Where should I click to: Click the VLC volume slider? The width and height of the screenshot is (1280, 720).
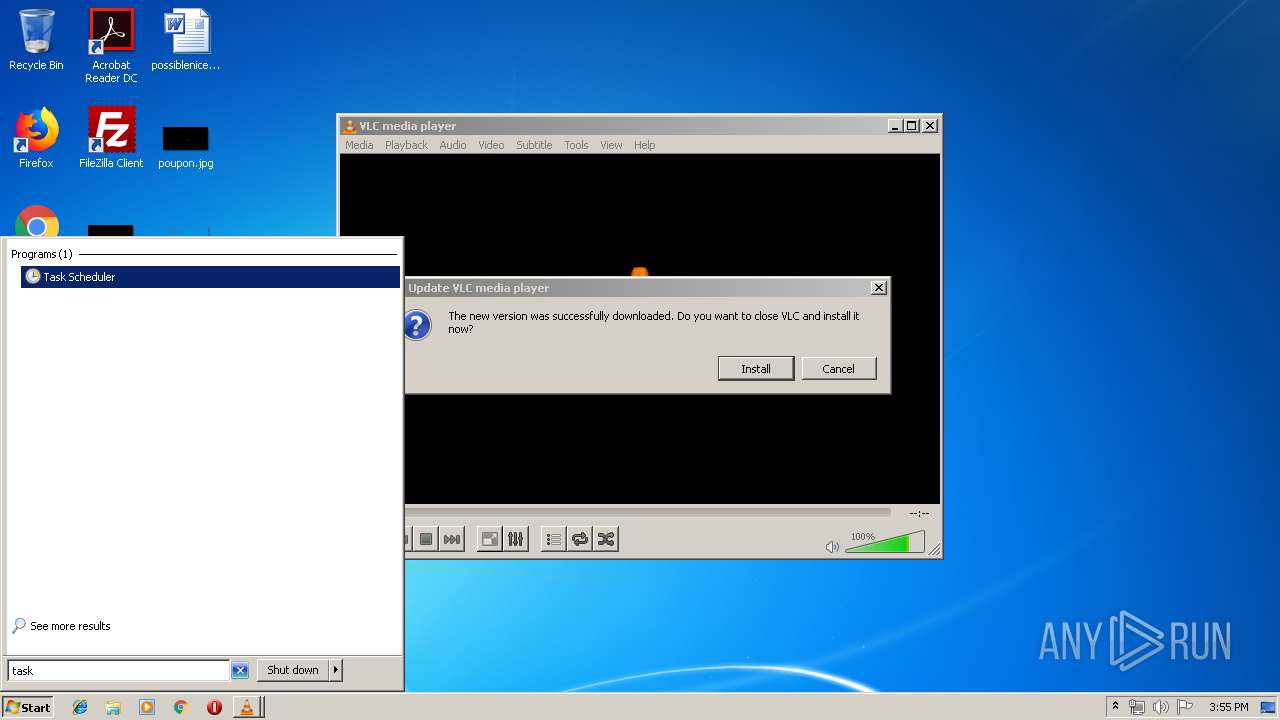pyautogui.click(x=884, y=543)
